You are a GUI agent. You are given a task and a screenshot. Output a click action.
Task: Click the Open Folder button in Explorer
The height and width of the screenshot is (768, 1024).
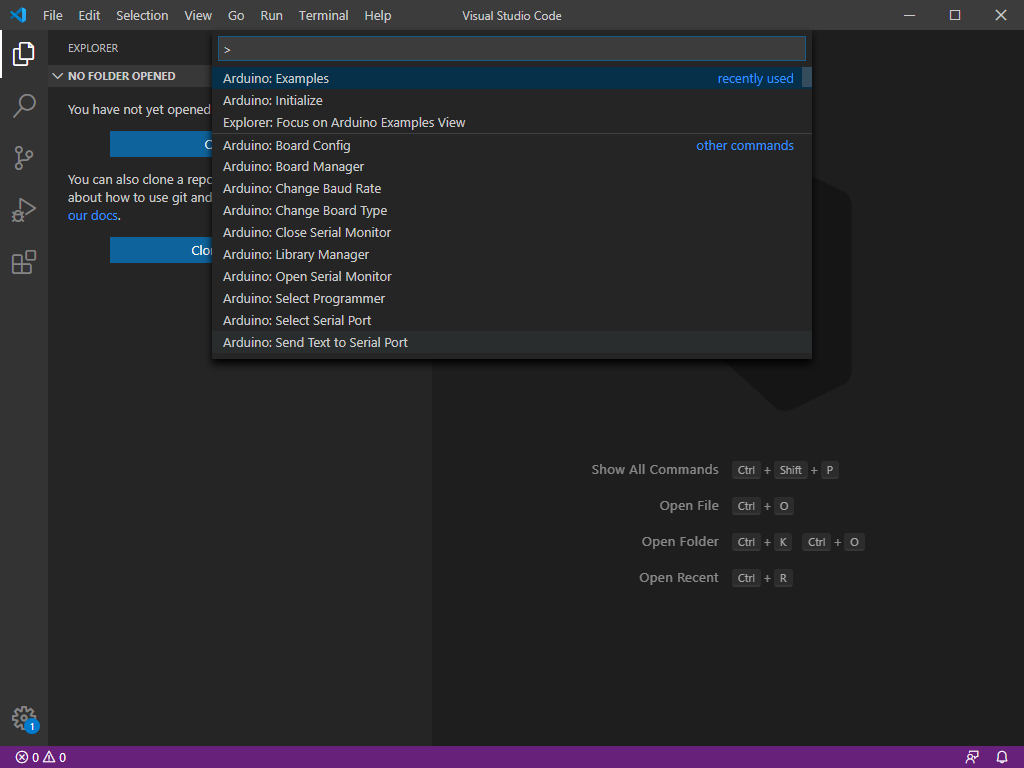click(x=161, y=144)
